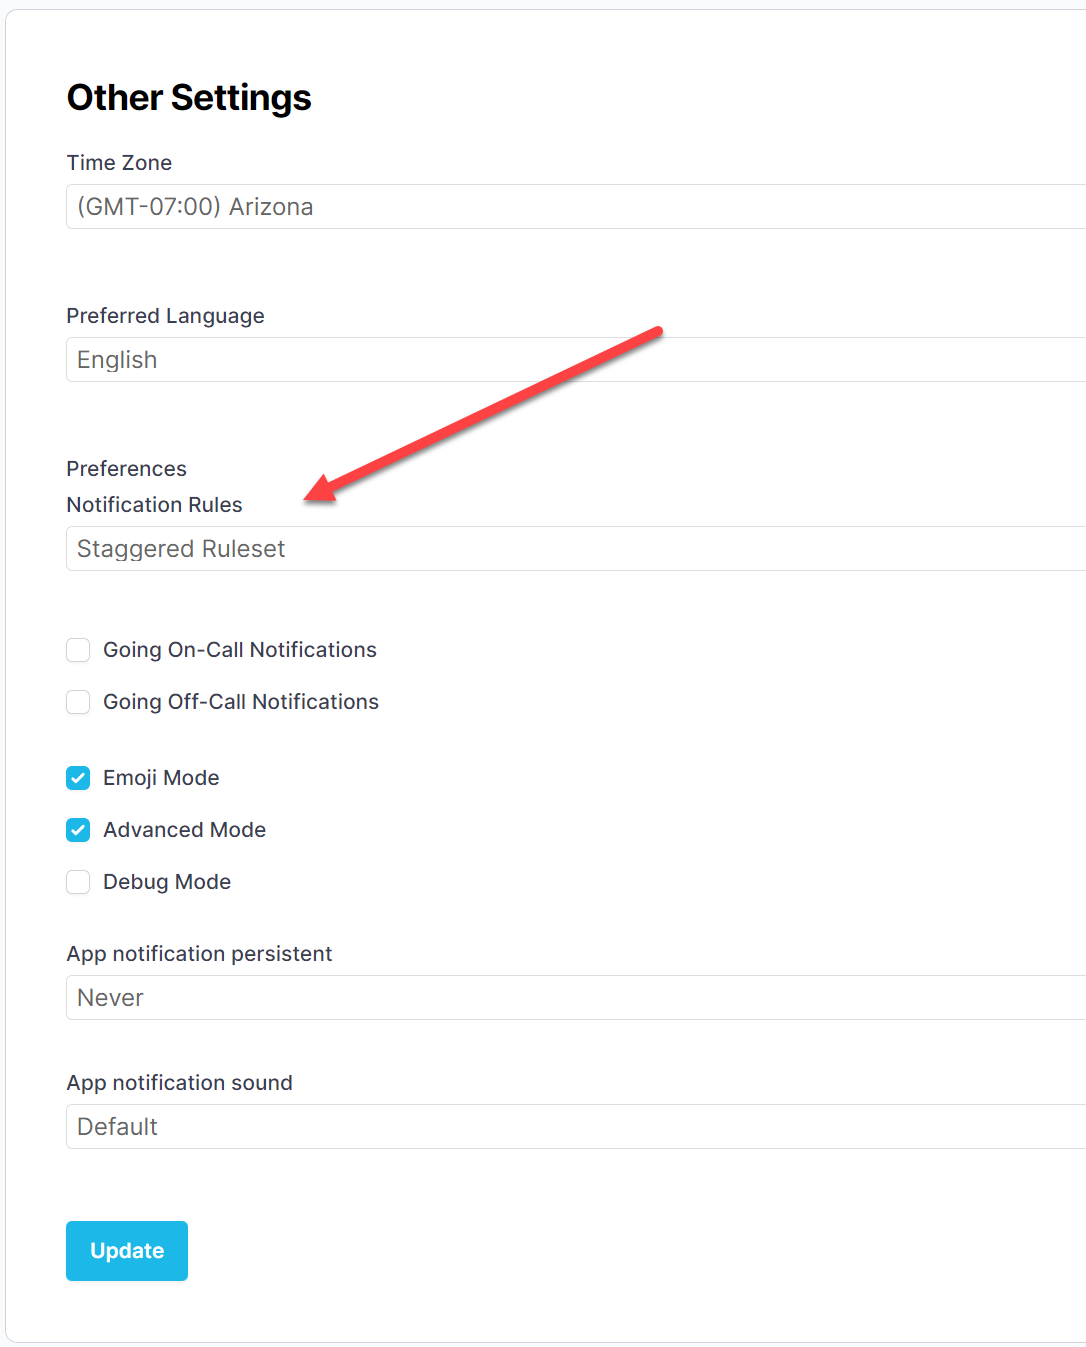Tick the Debug Mode checkbox
1086x1347 pixels.
point(78,882)
